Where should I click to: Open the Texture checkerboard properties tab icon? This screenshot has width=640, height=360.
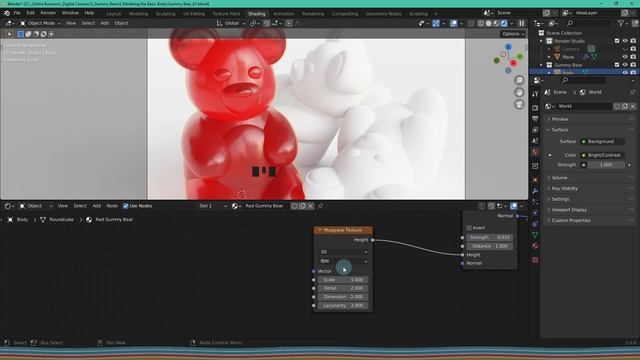pyautogui.click(x=535, y=260)
